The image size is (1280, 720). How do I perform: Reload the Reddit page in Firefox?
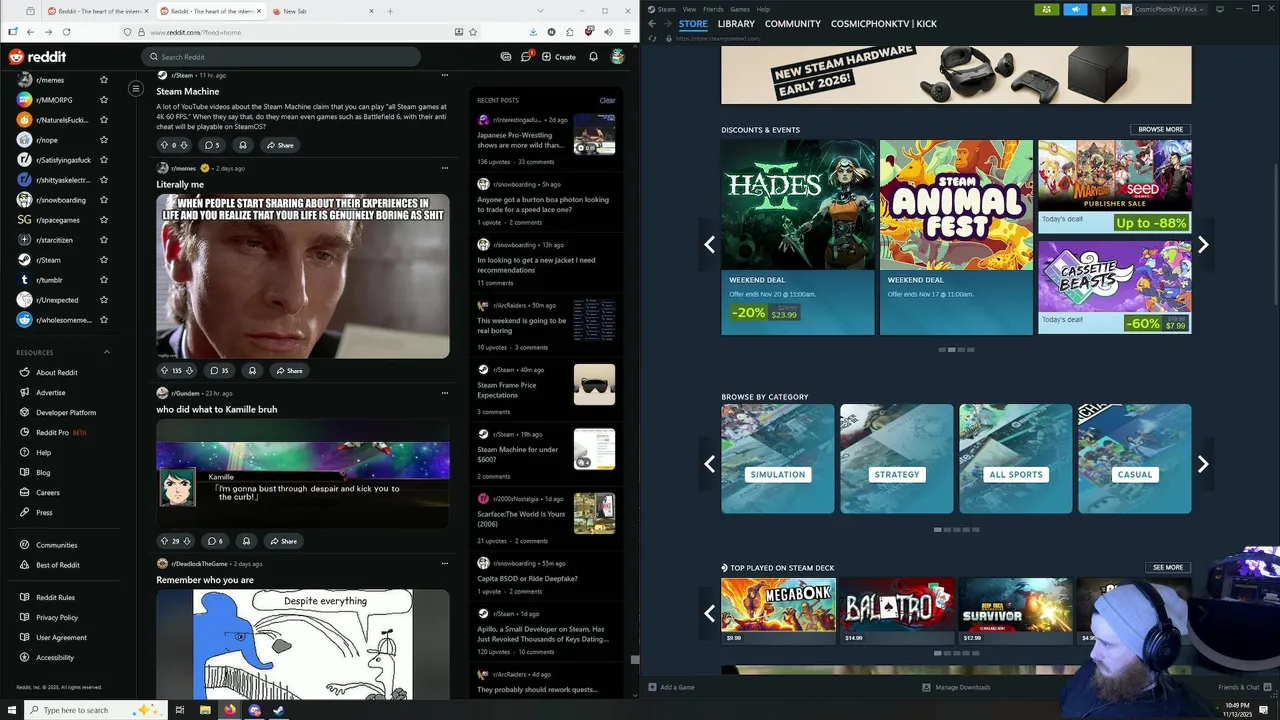point(65,32)
